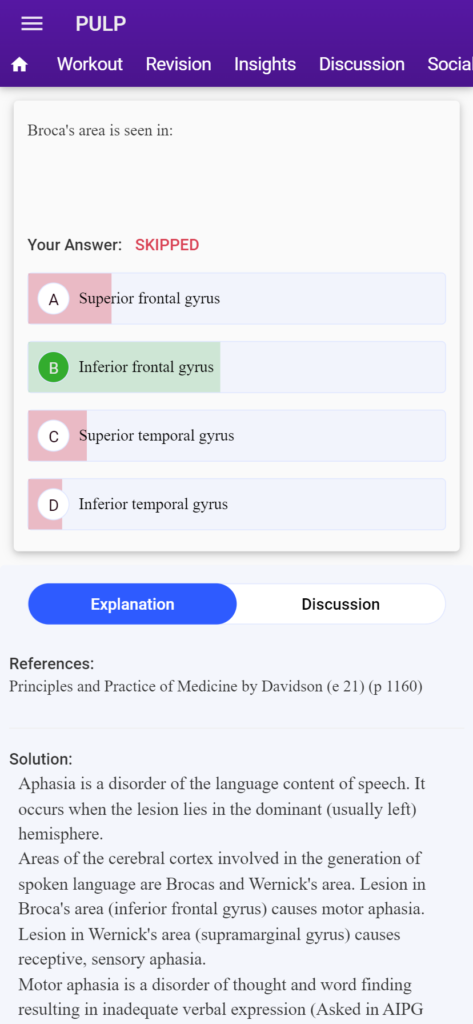This screenshot has height=1024, width=473.
Task: Select option A circle
Action: pyautogui.click(x=54, y=299)
